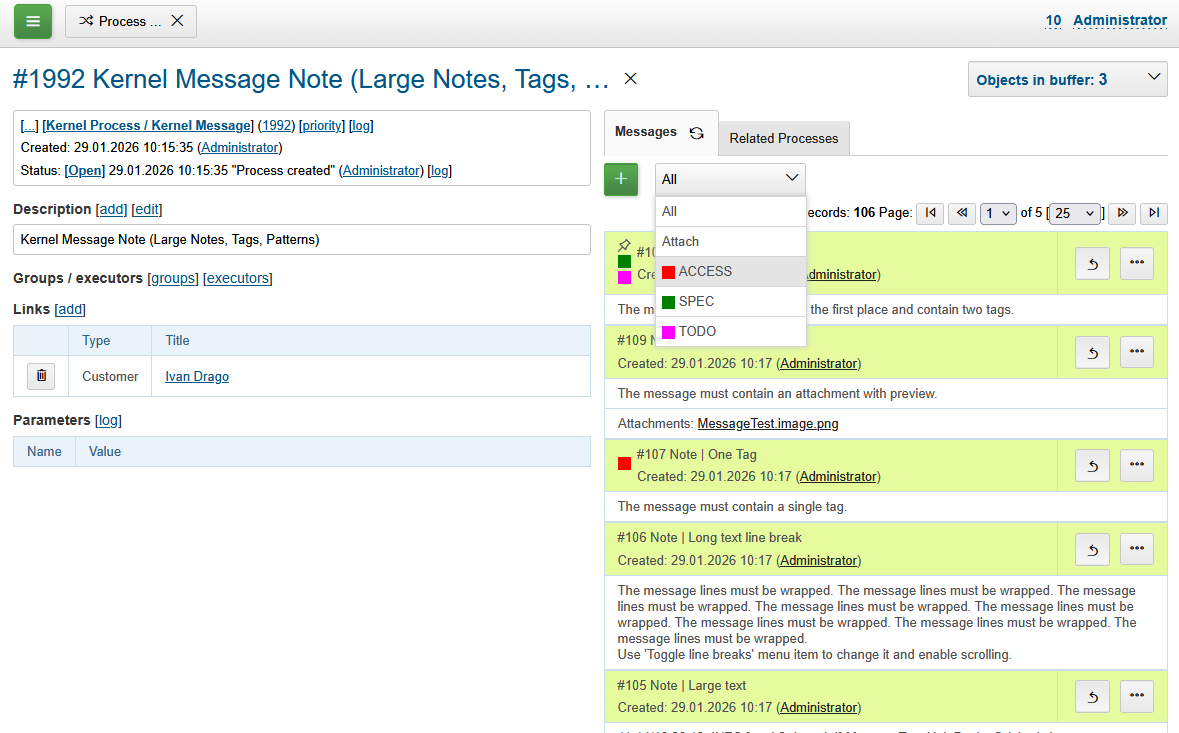
Task: Open the Objects in buffer dropdown
Action: 1067,78
